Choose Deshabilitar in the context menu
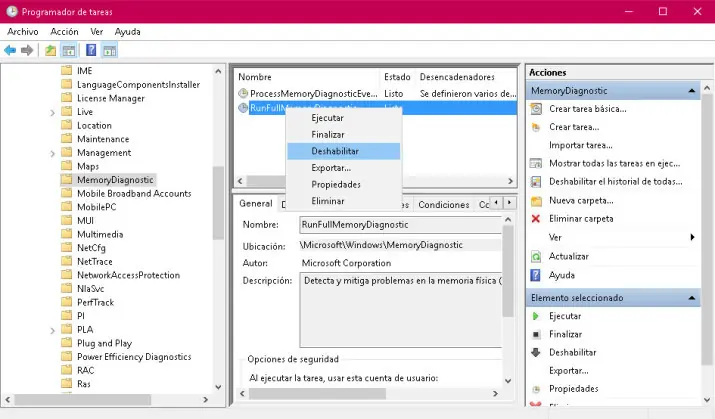The width and height of the screenshot is (715, 419). (x=344, y=151)
